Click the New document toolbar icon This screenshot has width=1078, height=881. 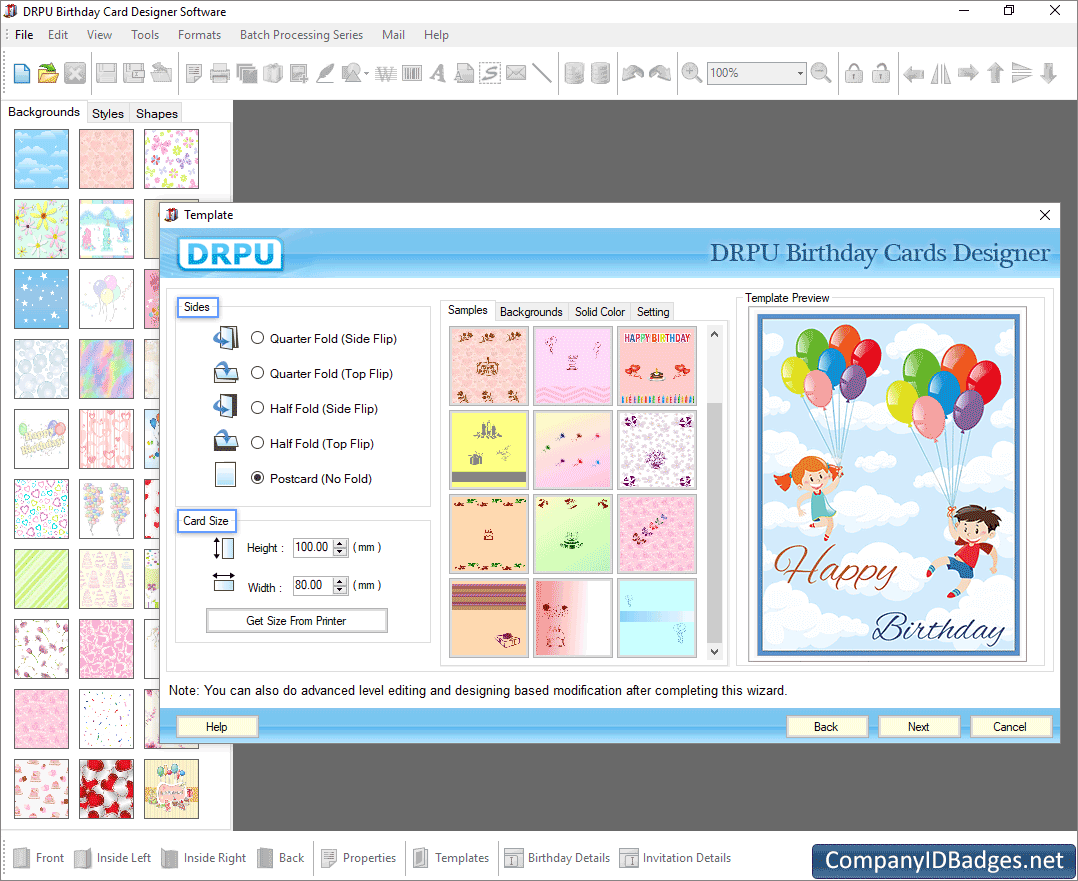click(x=22, y=73)
